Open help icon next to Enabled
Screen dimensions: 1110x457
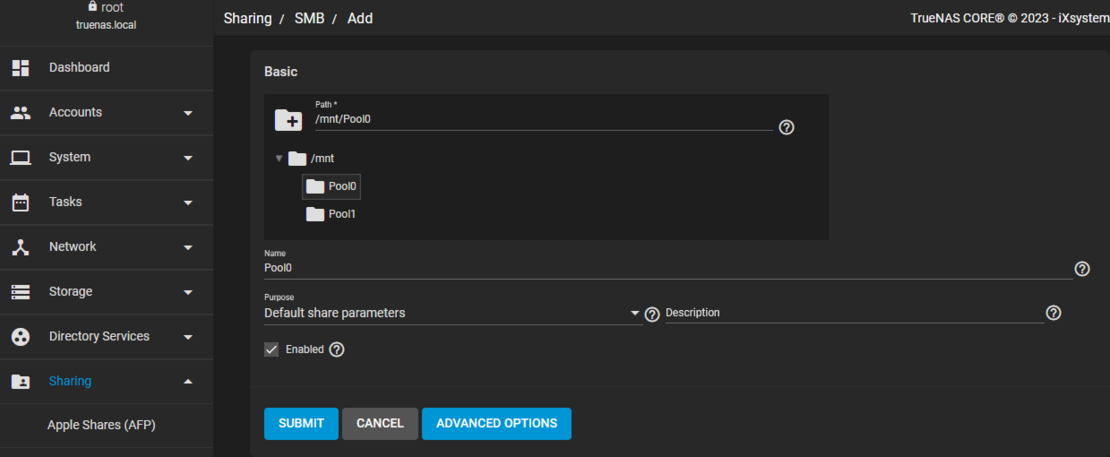click(337, 350)
